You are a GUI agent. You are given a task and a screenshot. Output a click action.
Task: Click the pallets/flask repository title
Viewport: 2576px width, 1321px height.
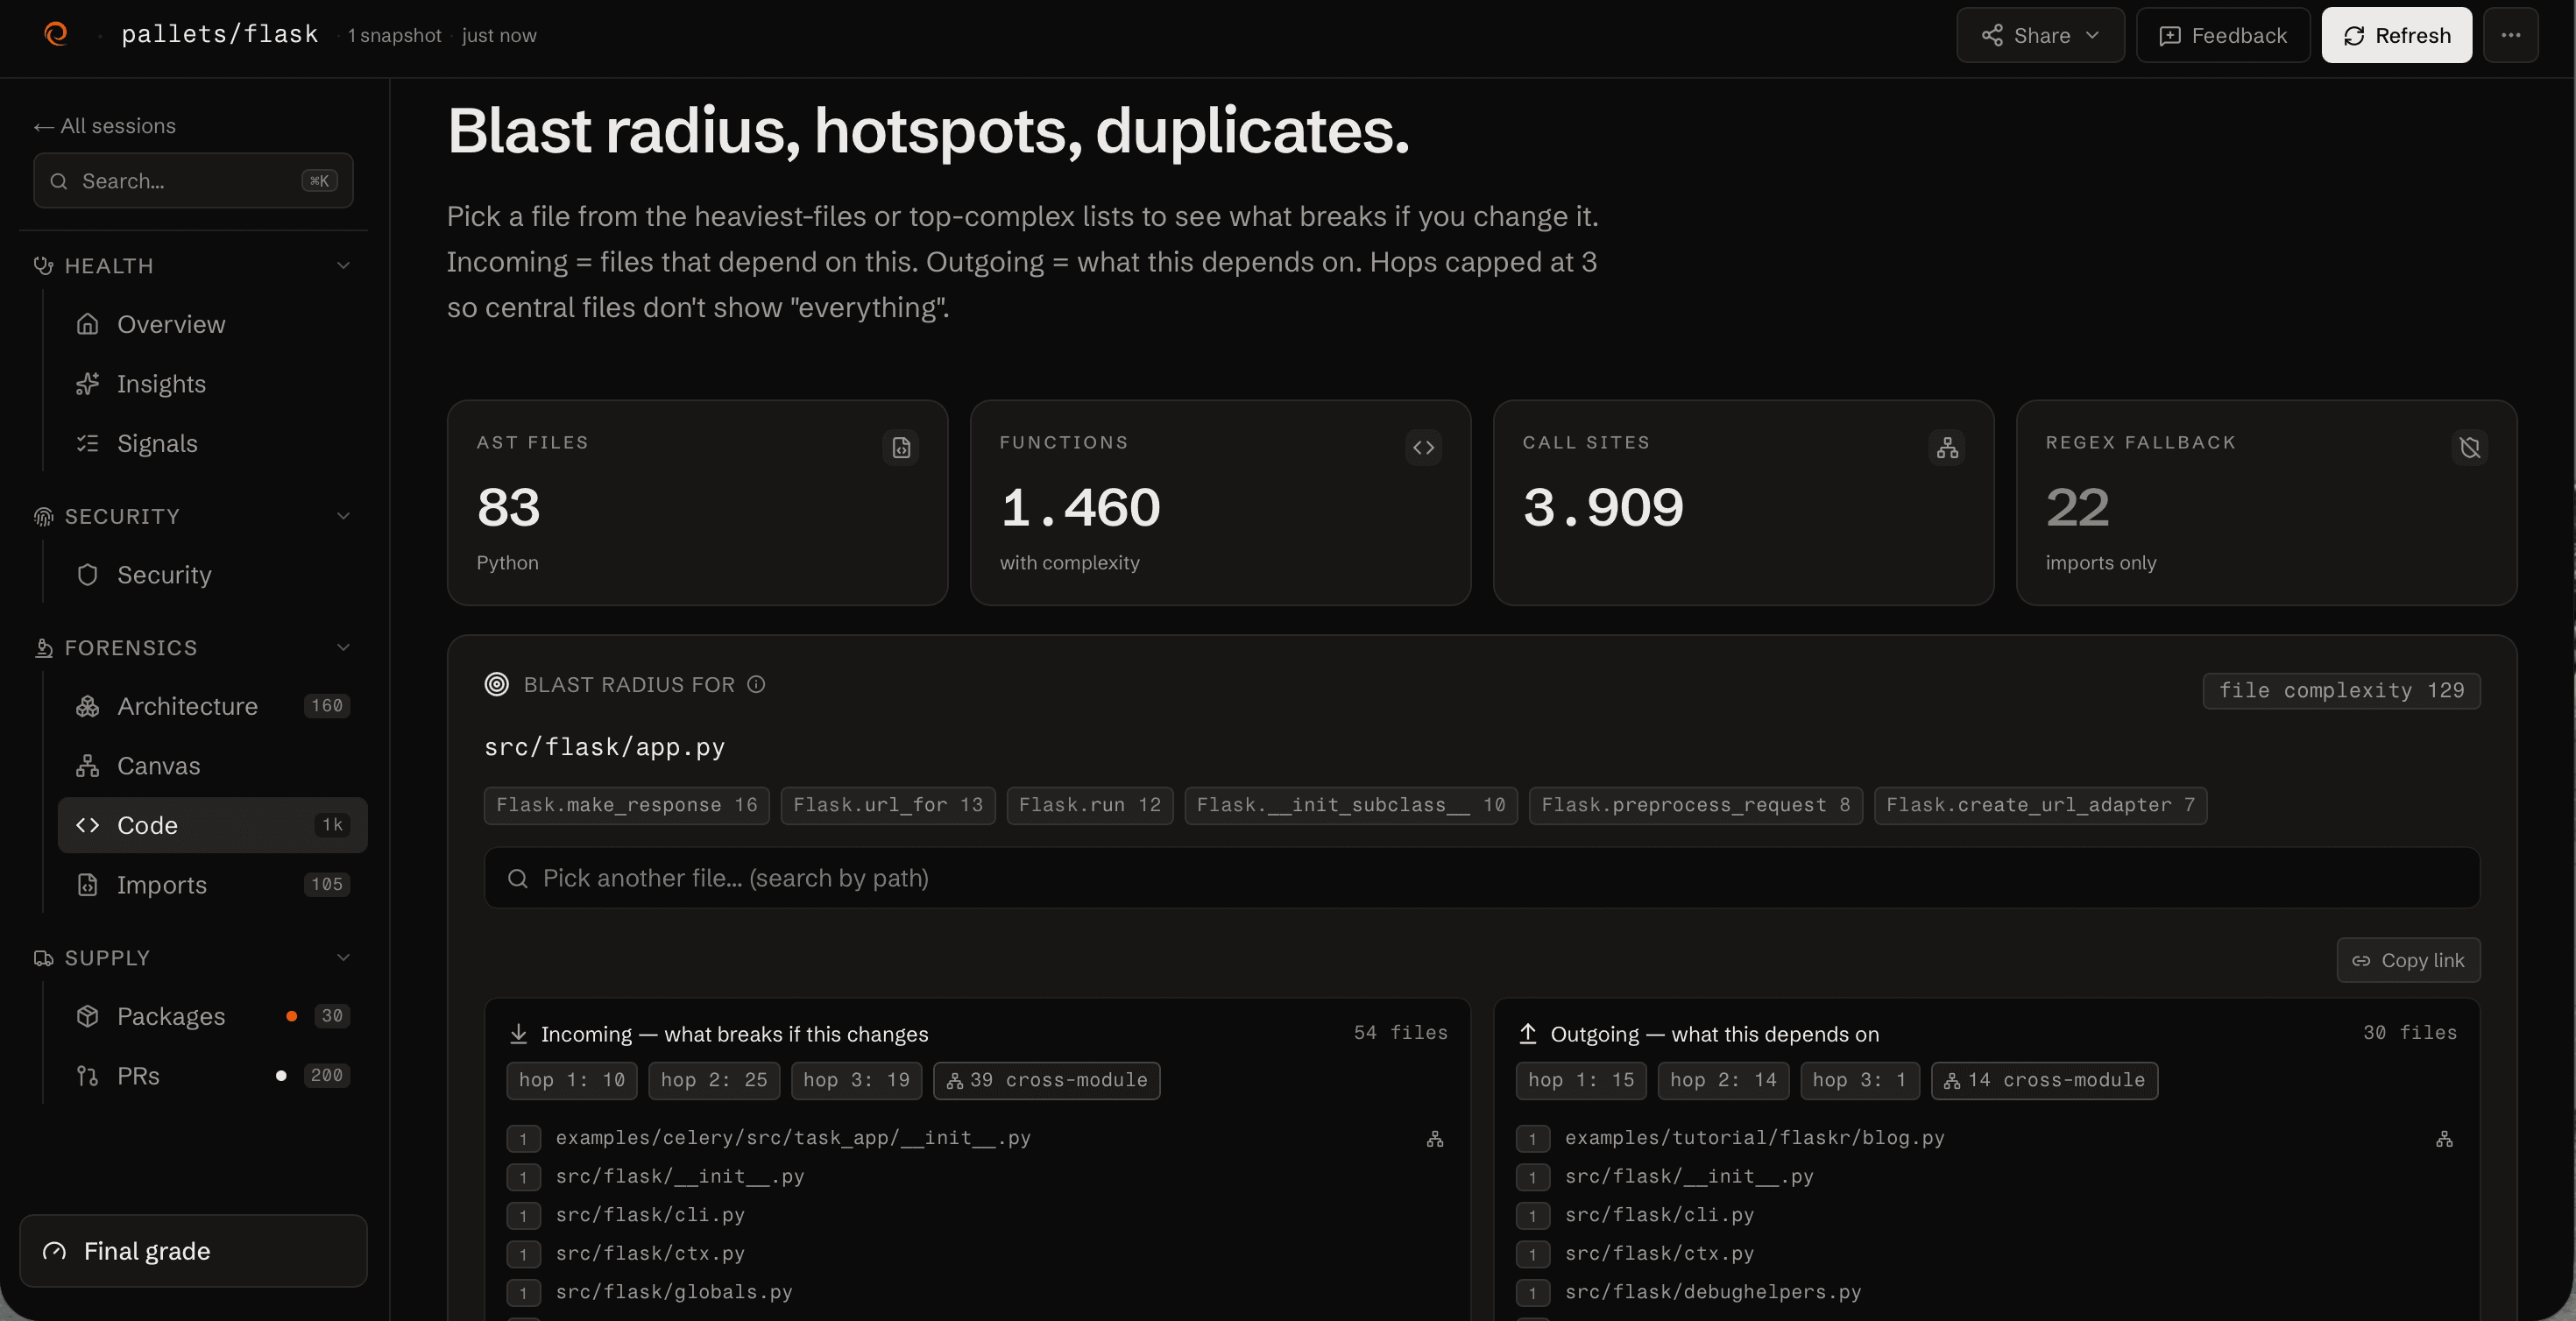[219, 35]
